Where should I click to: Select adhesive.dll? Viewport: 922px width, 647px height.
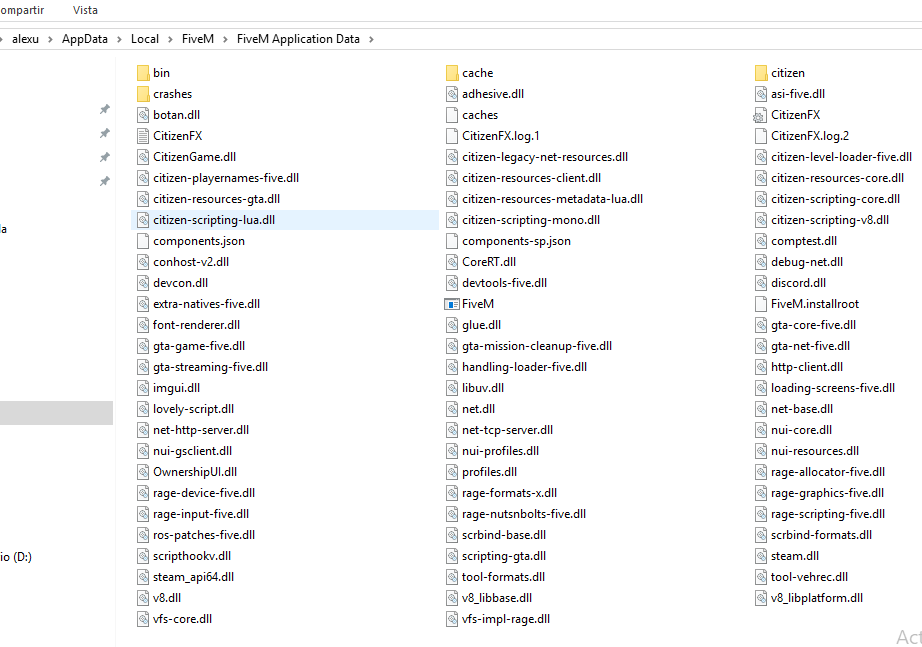click(495, 93)
